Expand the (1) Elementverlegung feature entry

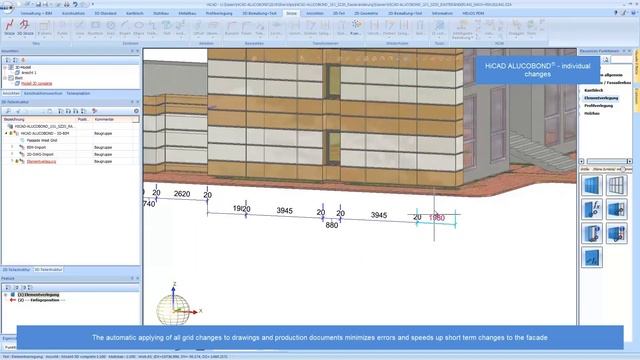pyautogui.click(x=6, y=295)
